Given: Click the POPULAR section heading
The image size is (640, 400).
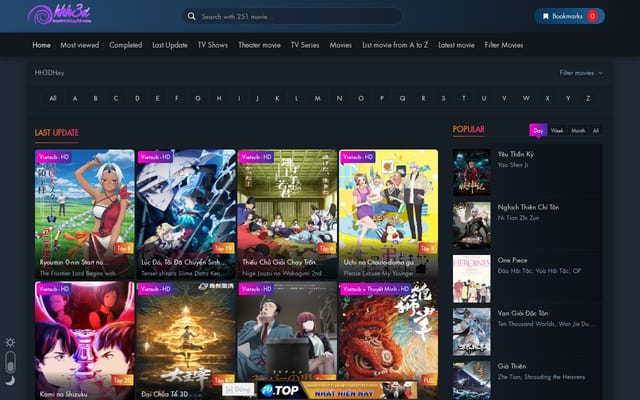Looking at the screenshot, I should 469,129.
